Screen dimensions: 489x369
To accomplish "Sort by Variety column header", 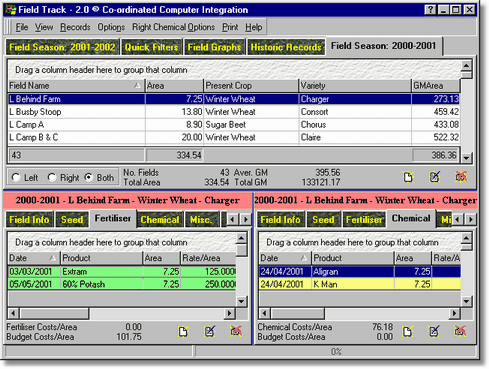I will 355,86.
